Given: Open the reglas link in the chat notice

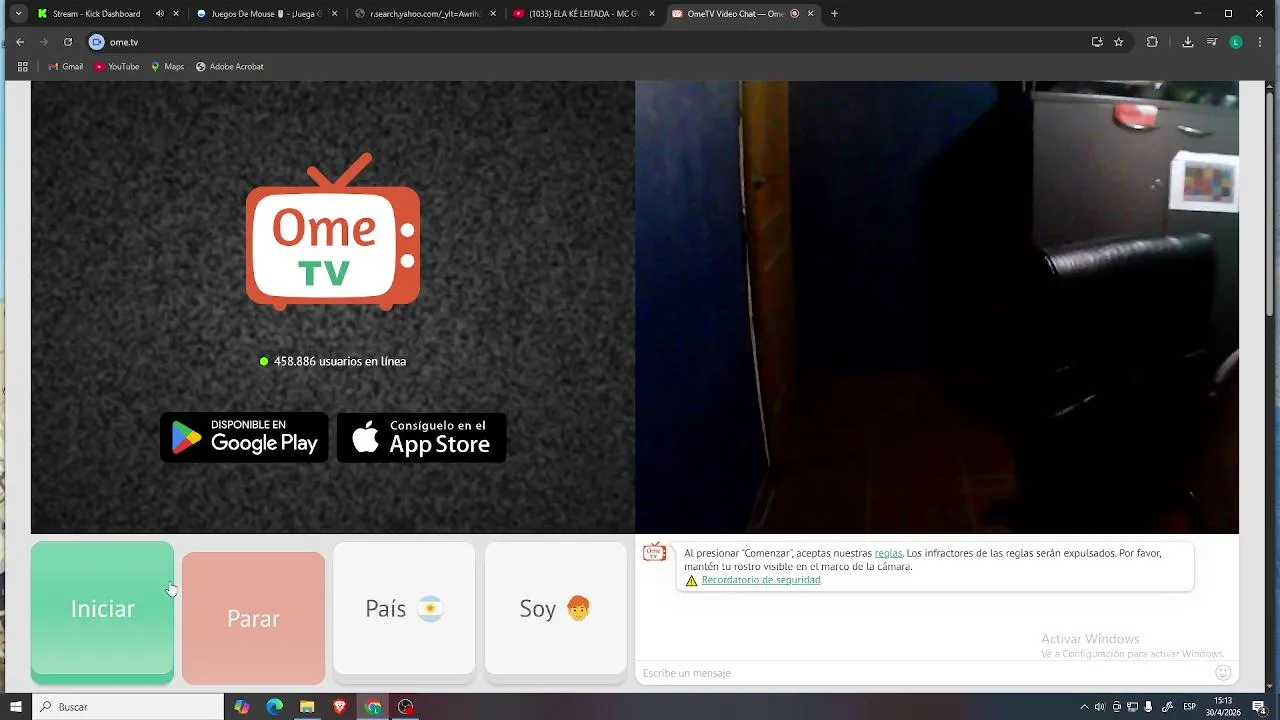Looking at the screenshot, I should point(888,553).
